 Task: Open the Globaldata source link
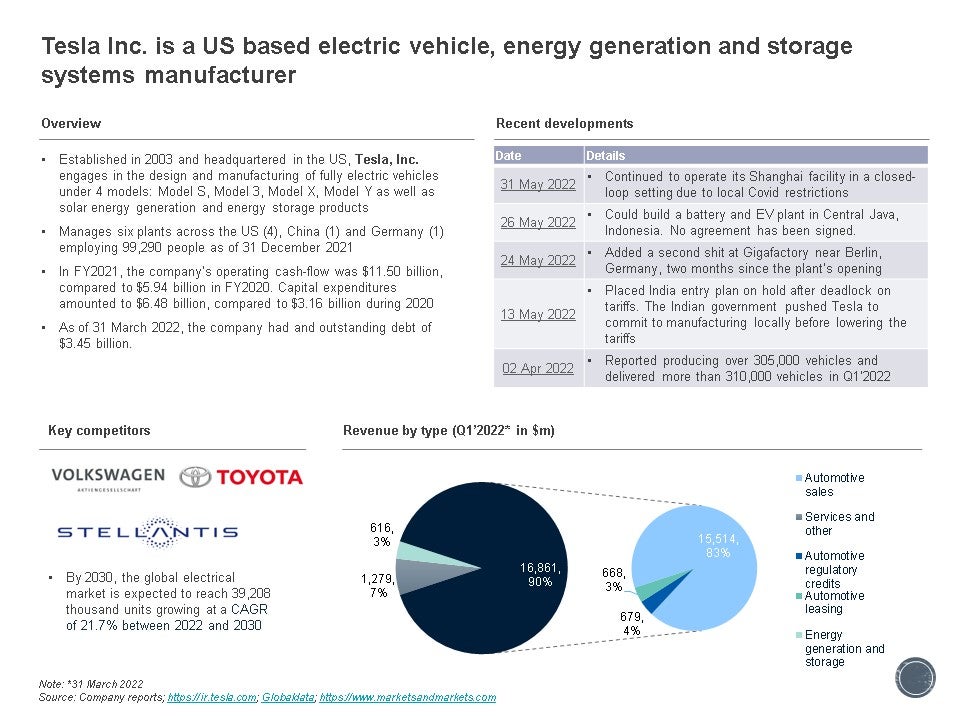point(288,697)
